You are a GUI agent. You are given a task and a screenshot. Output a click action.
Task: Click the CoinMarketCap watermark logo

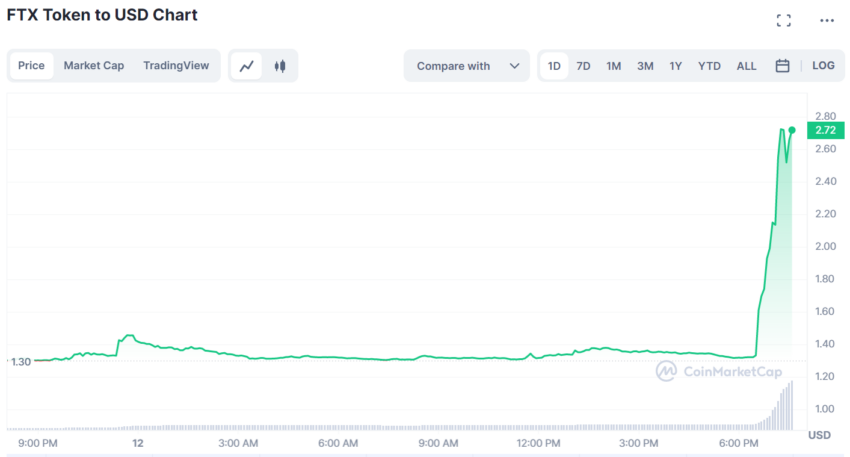click(719, 371)
